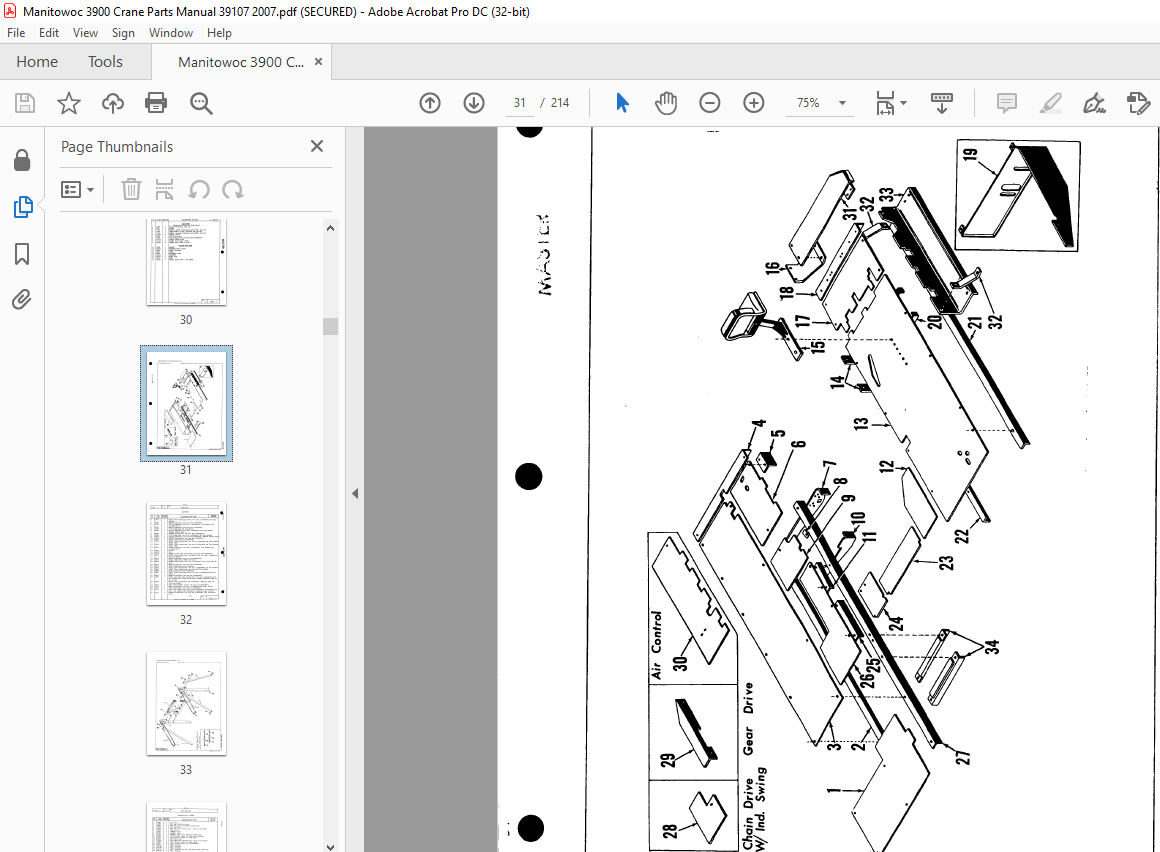Close the Manitowoc 3900 document tab
The image size is (1160, 852).
click(319, 61)
